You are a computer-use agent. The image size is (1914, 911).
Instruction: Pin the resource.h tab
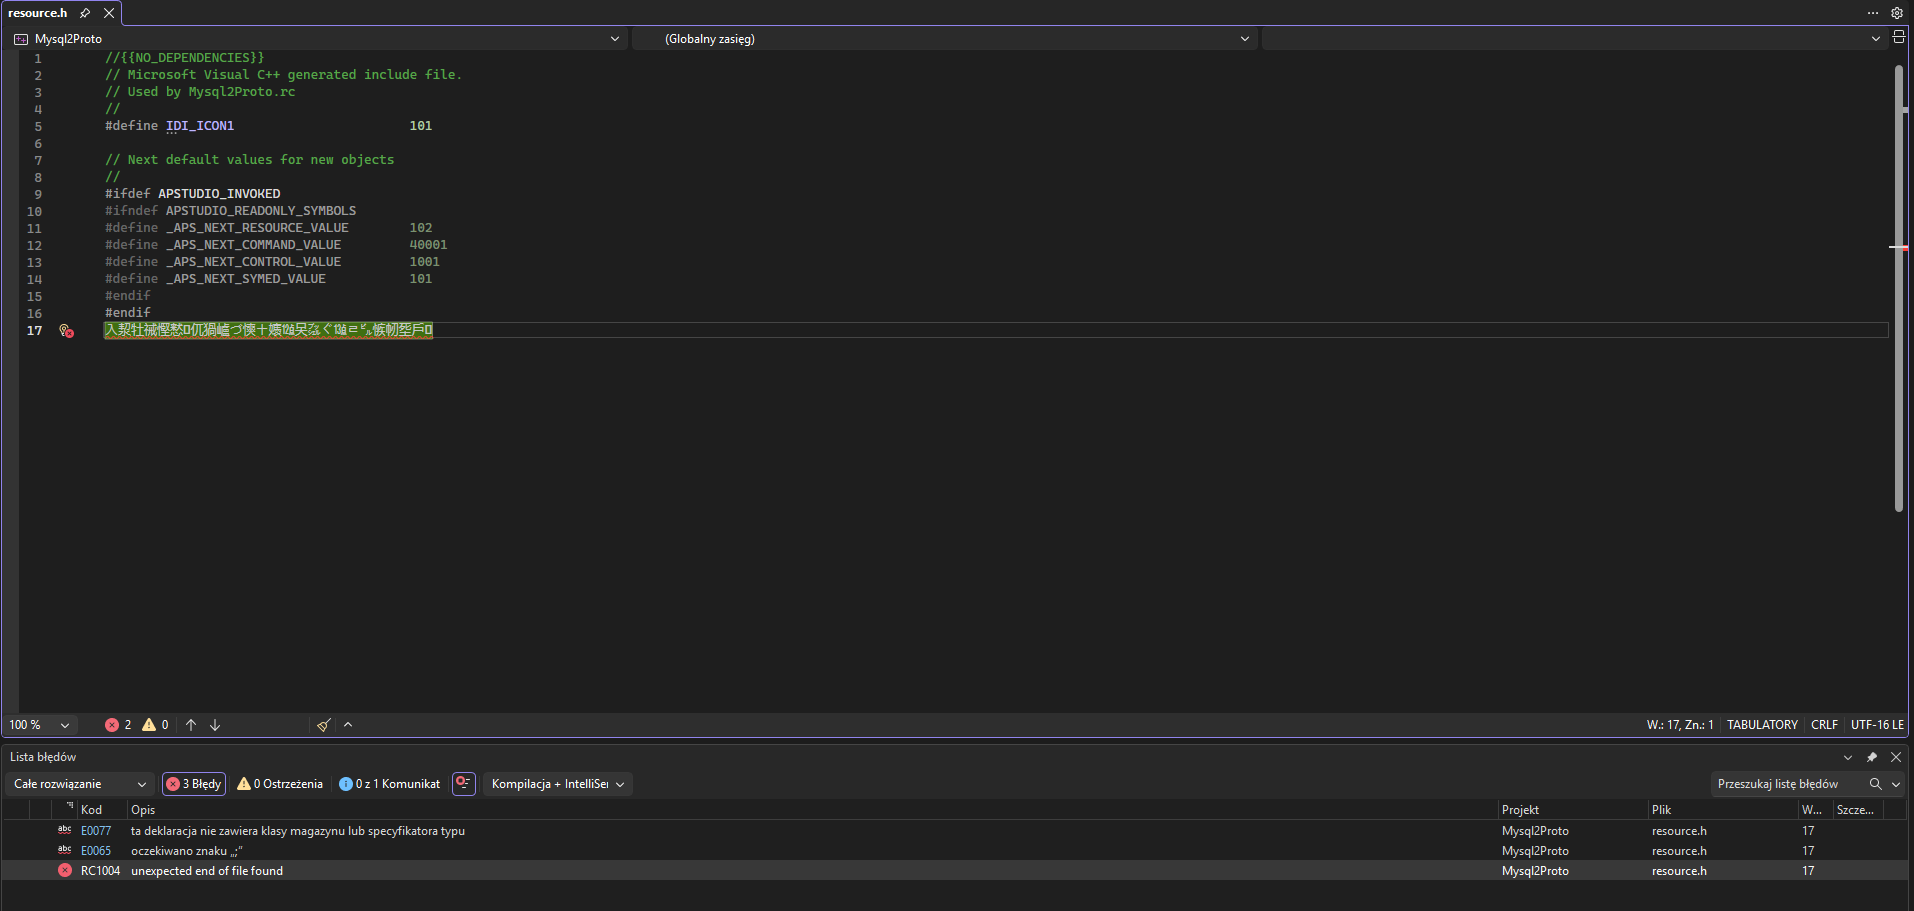[85, 13]
